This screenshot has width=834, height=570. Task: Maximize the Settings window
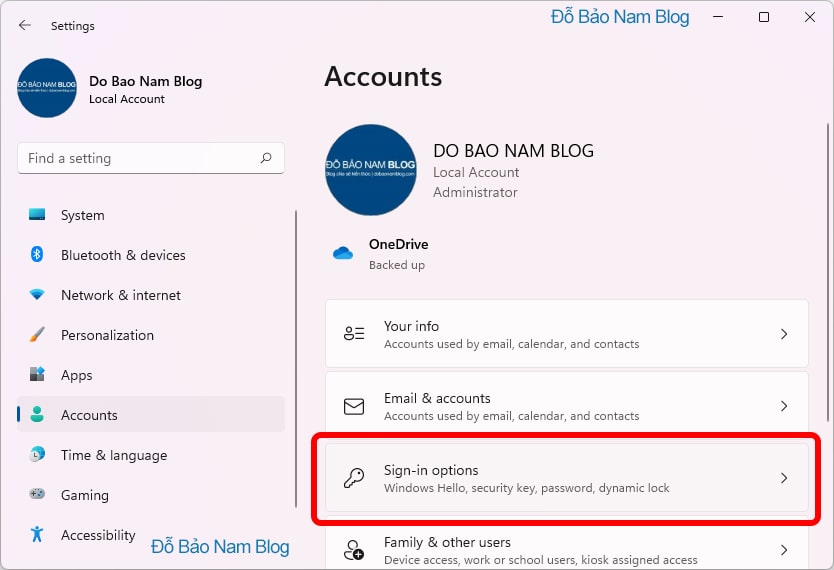click(x=764, y=17)
